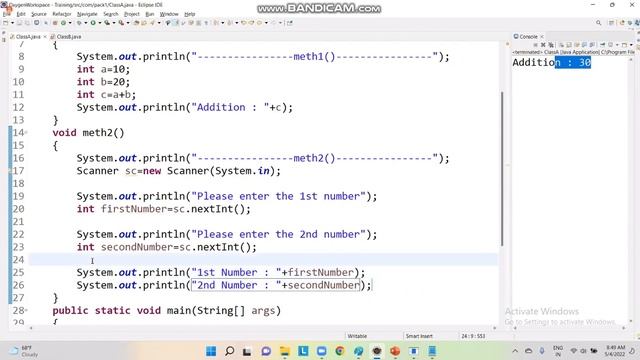The width and height of the screenshot is (640, 360).
Task: Click the Eclipse icon in taskbar
Action: coord(376,351)
